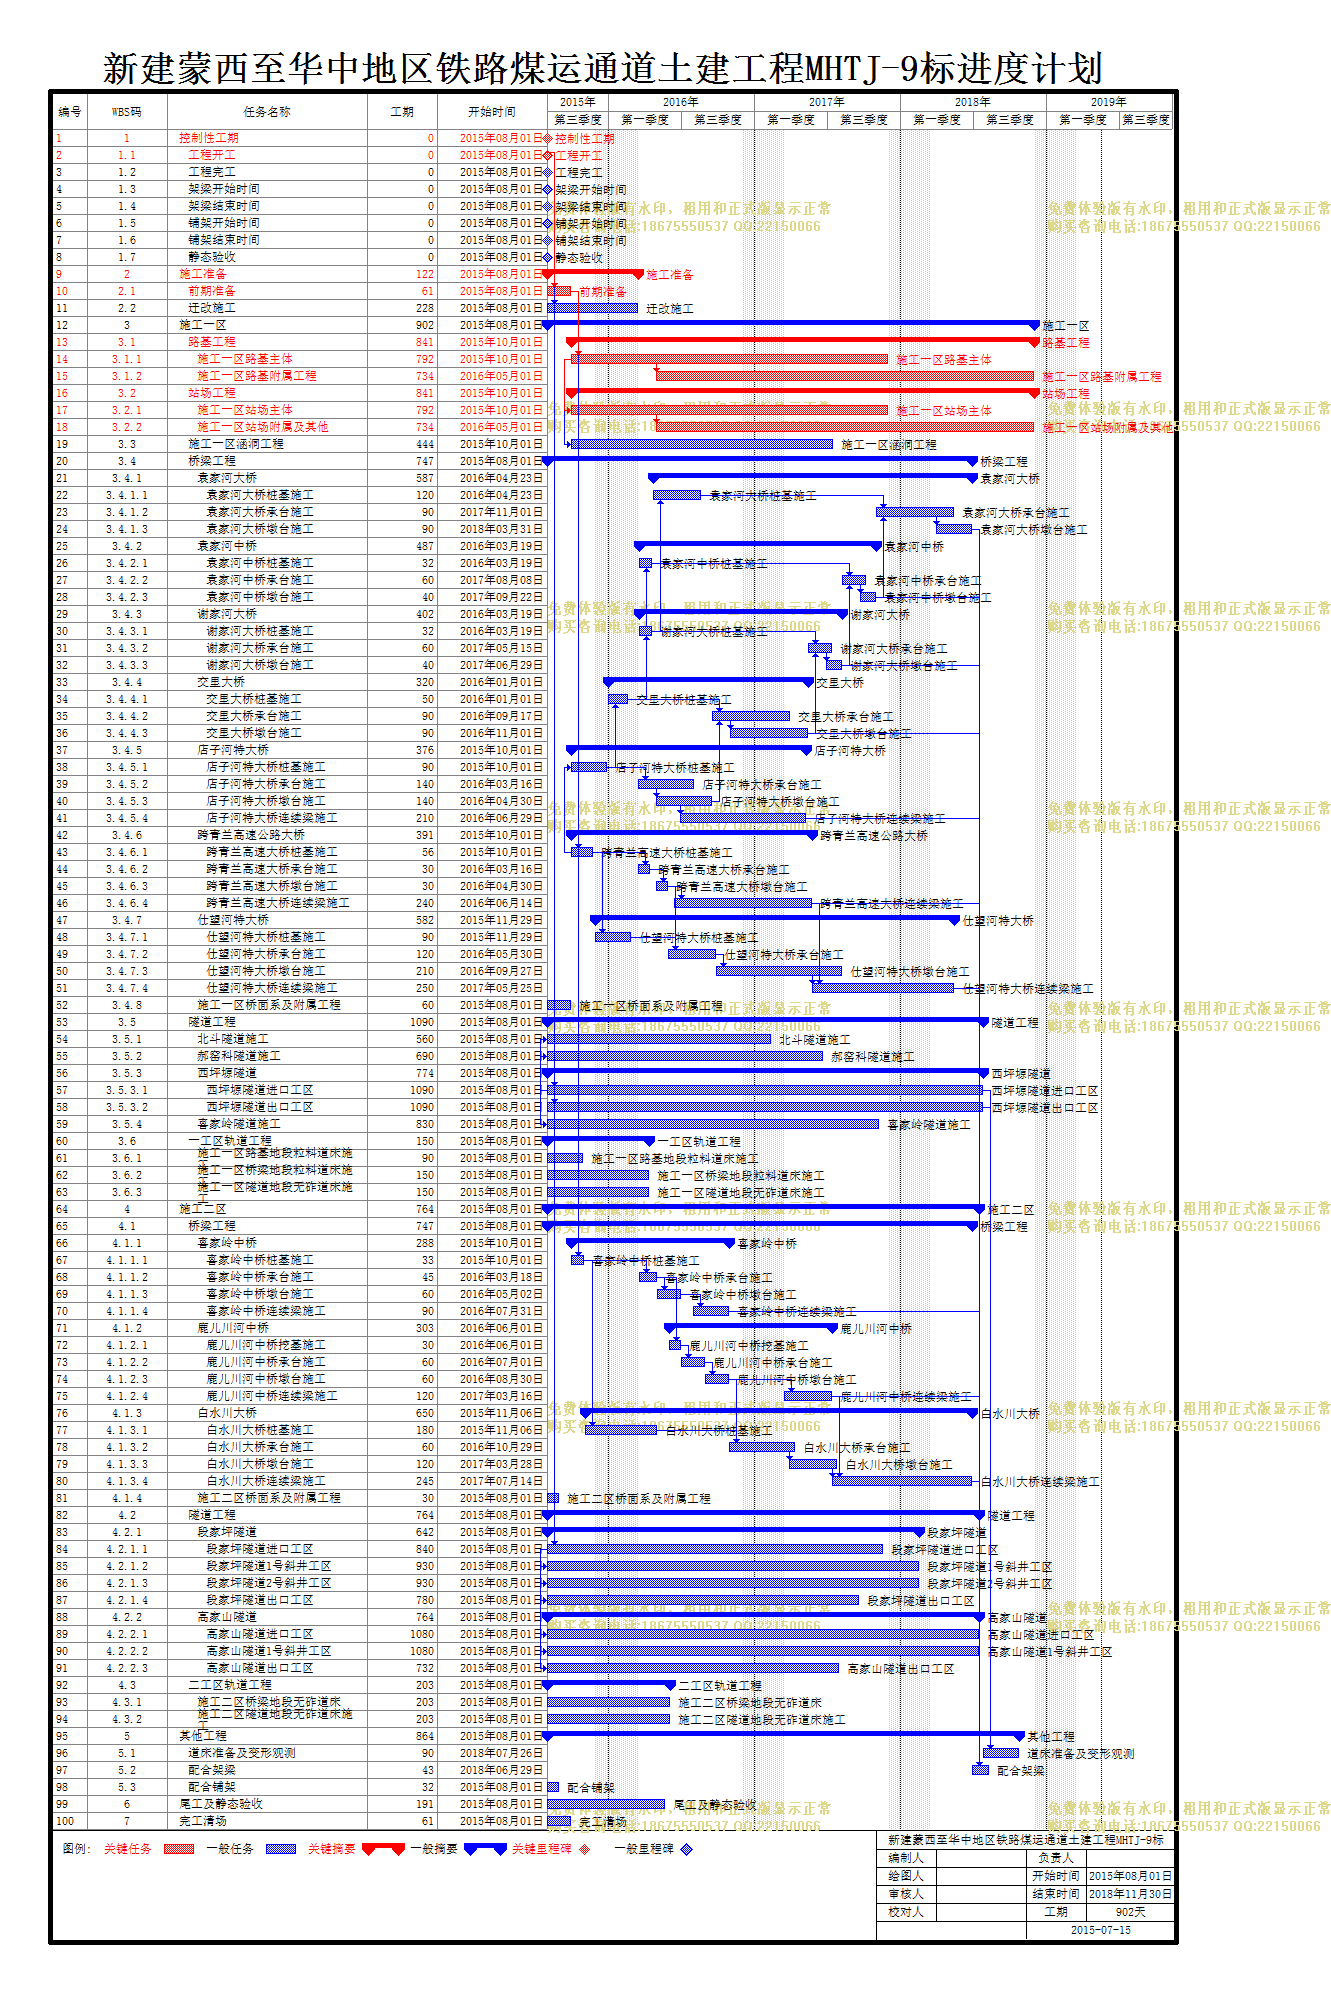1331x1991 pixels.
Task: Select the 郝窑科隧道施工 Gantt bar
Action: click(x=685, y=1056)
